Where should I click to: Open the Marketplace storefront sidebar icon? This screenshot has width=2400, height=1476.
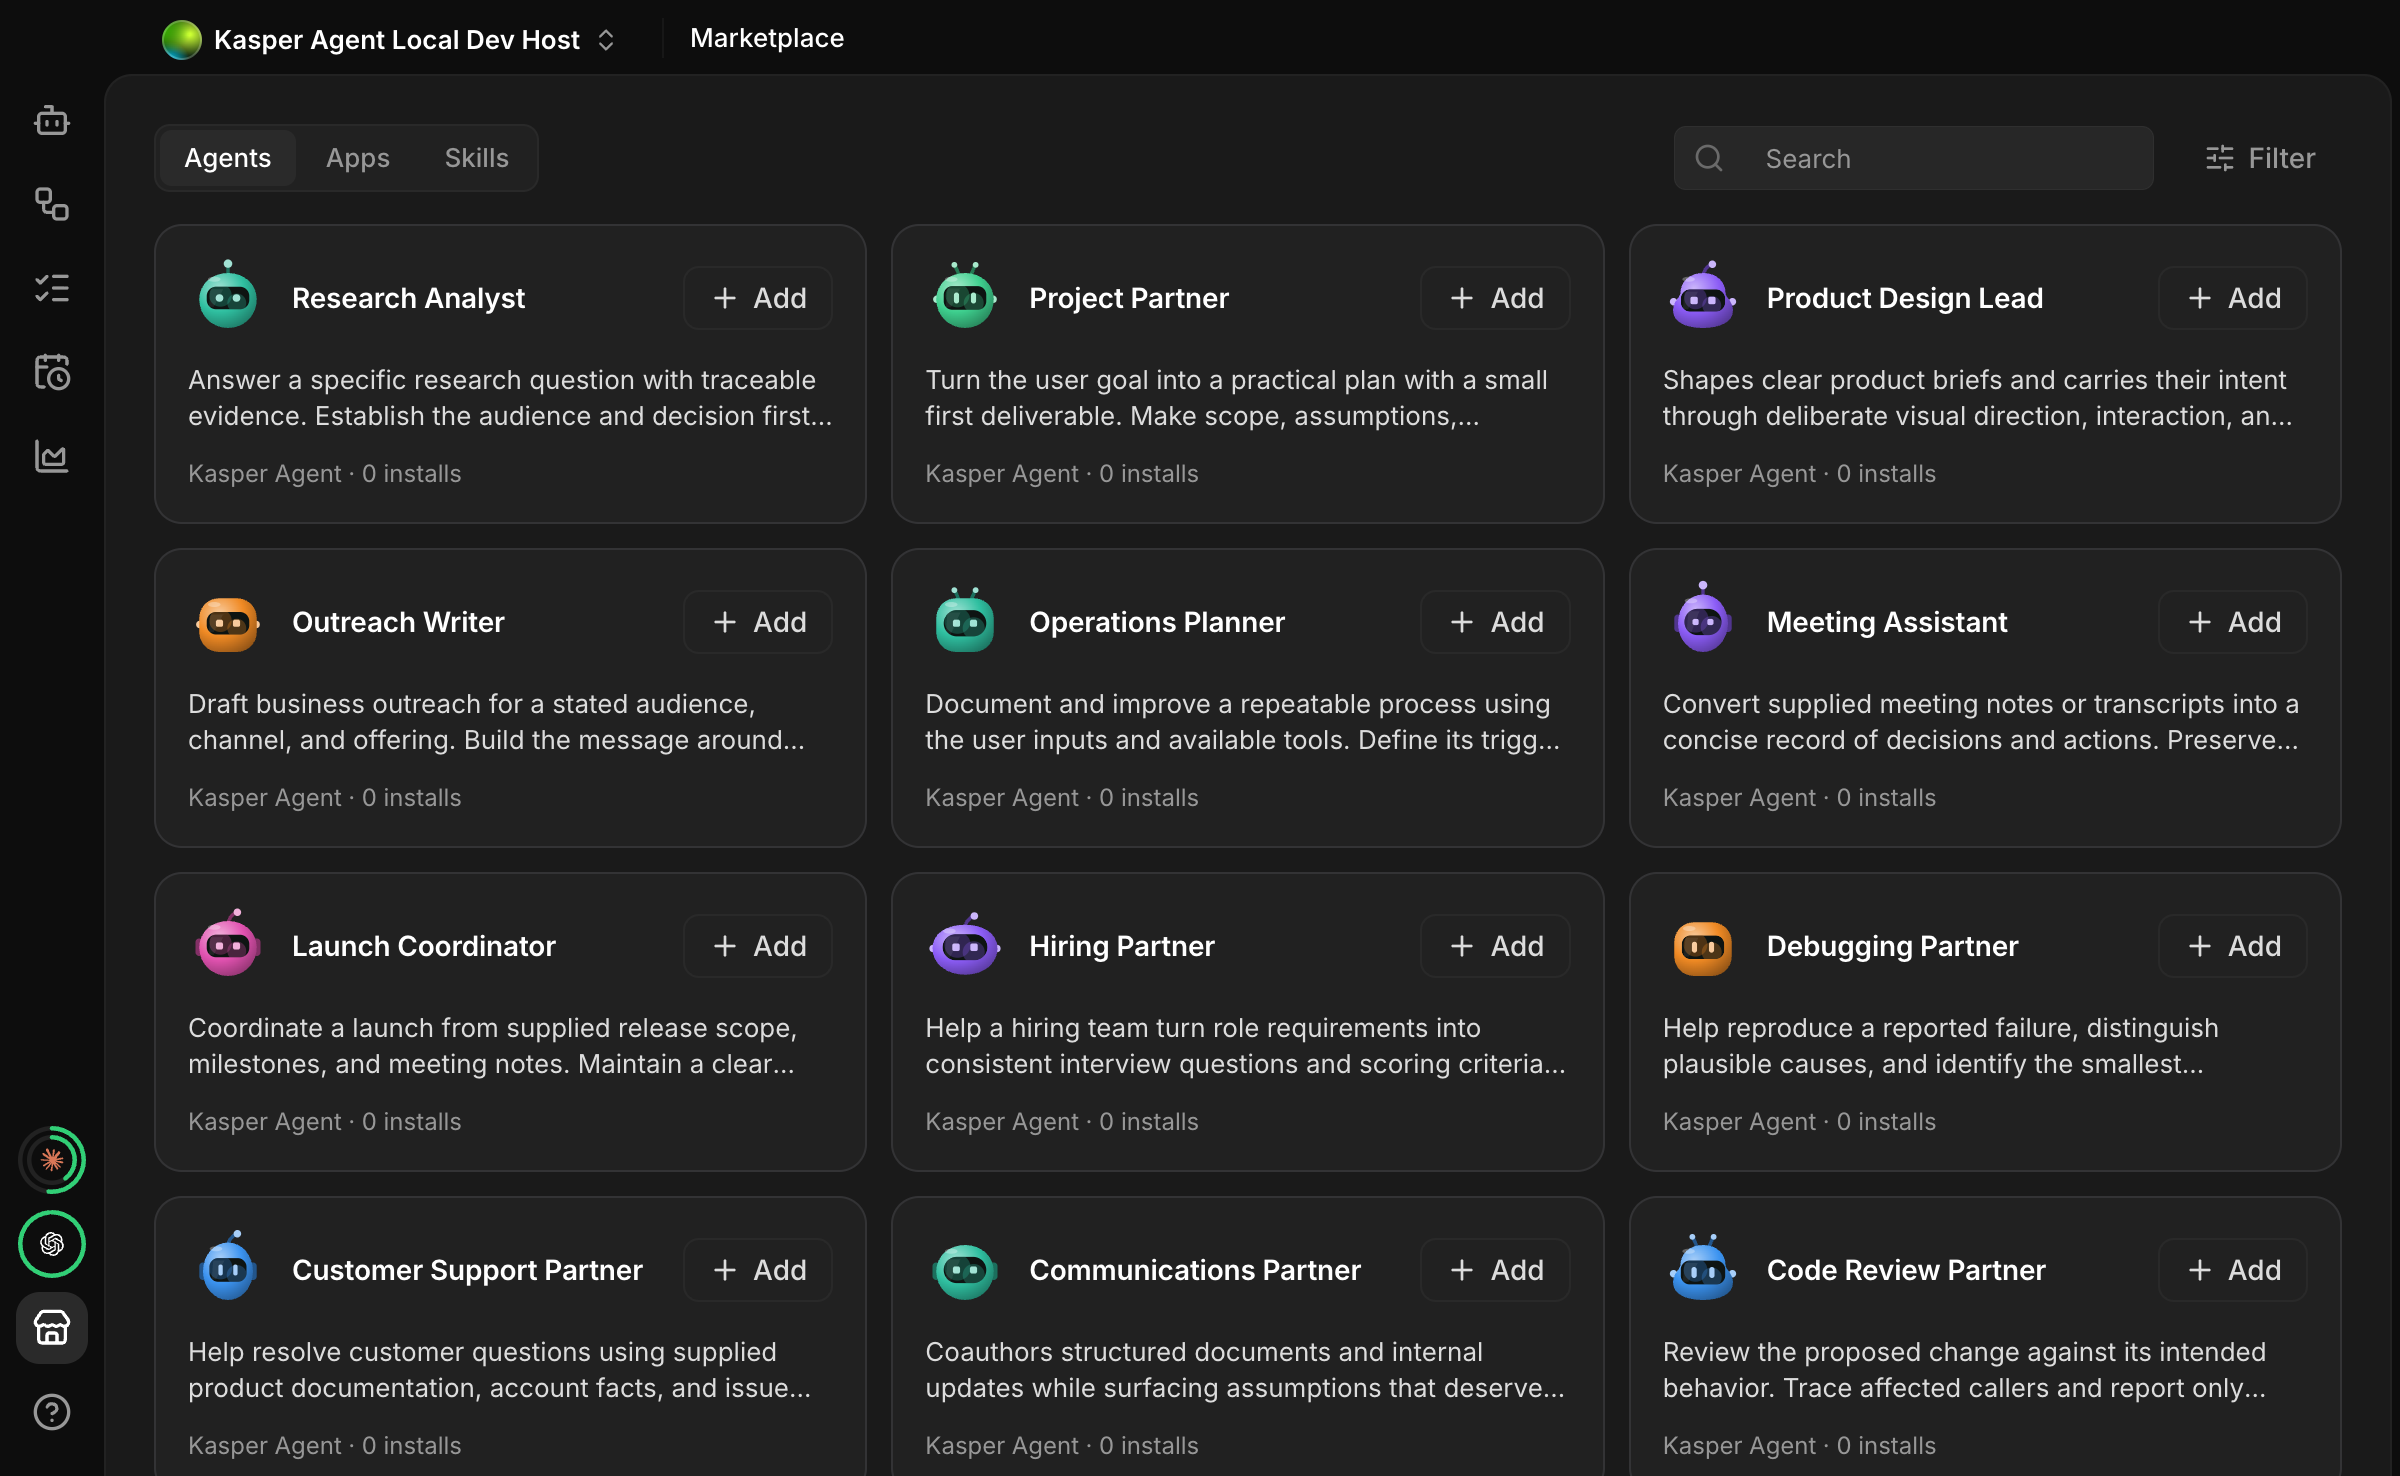click(52, 1328)
